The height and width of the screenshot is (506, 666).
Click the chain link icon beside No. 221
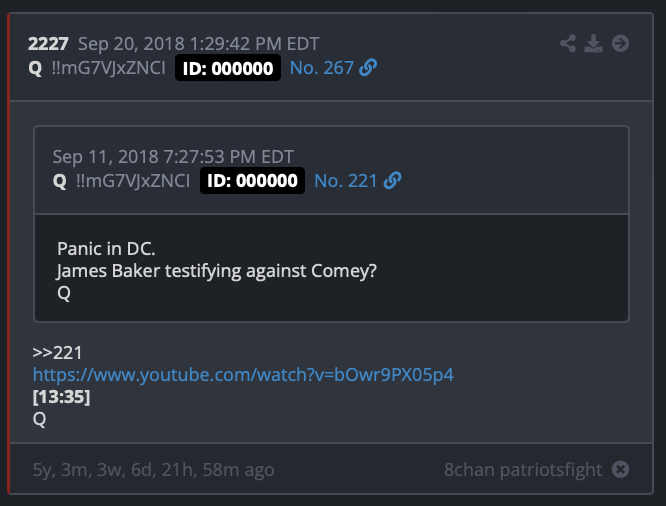coord(392,181)
